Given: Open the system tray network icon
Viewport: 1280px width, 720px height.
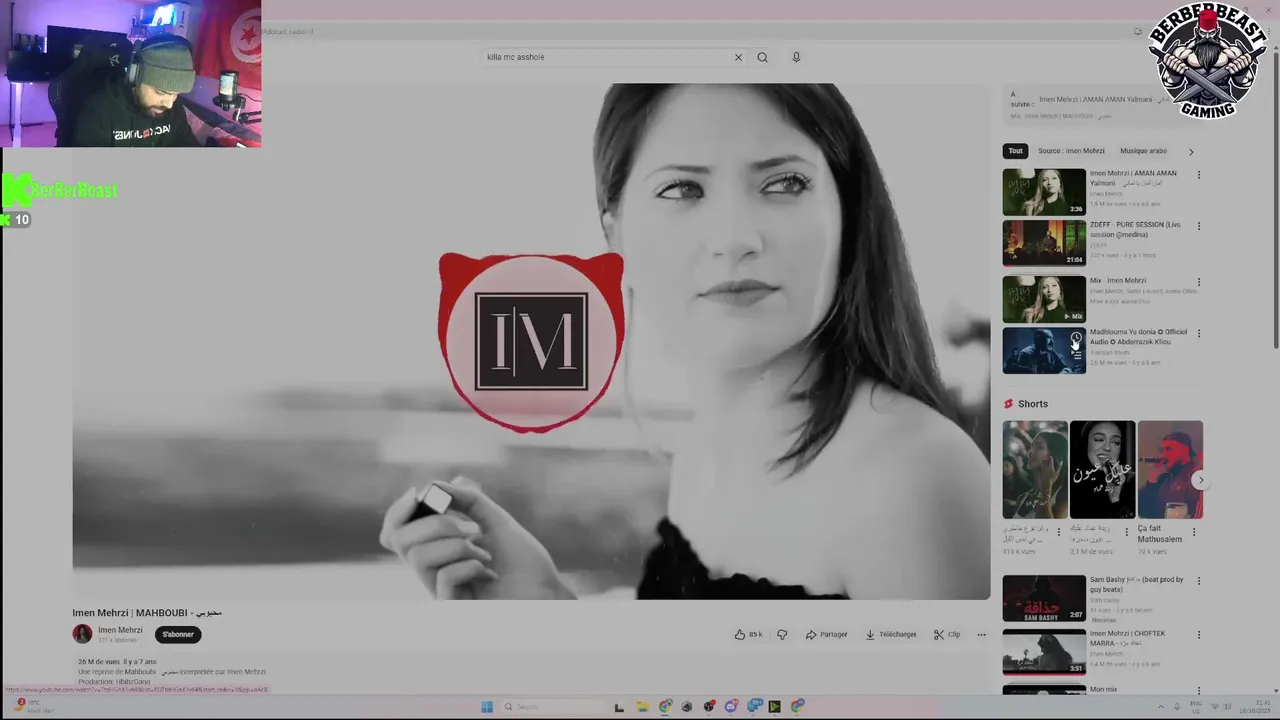Looking at the screenshot, I should pyautogui.click(x=1214, y=707).
